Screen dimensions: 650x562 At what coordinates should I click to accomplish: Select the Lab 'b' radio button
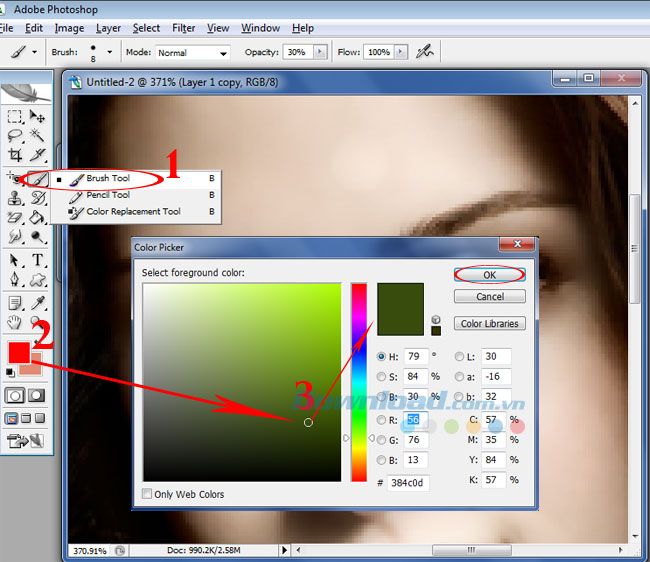pyautogui.click(x=459, y=397)
